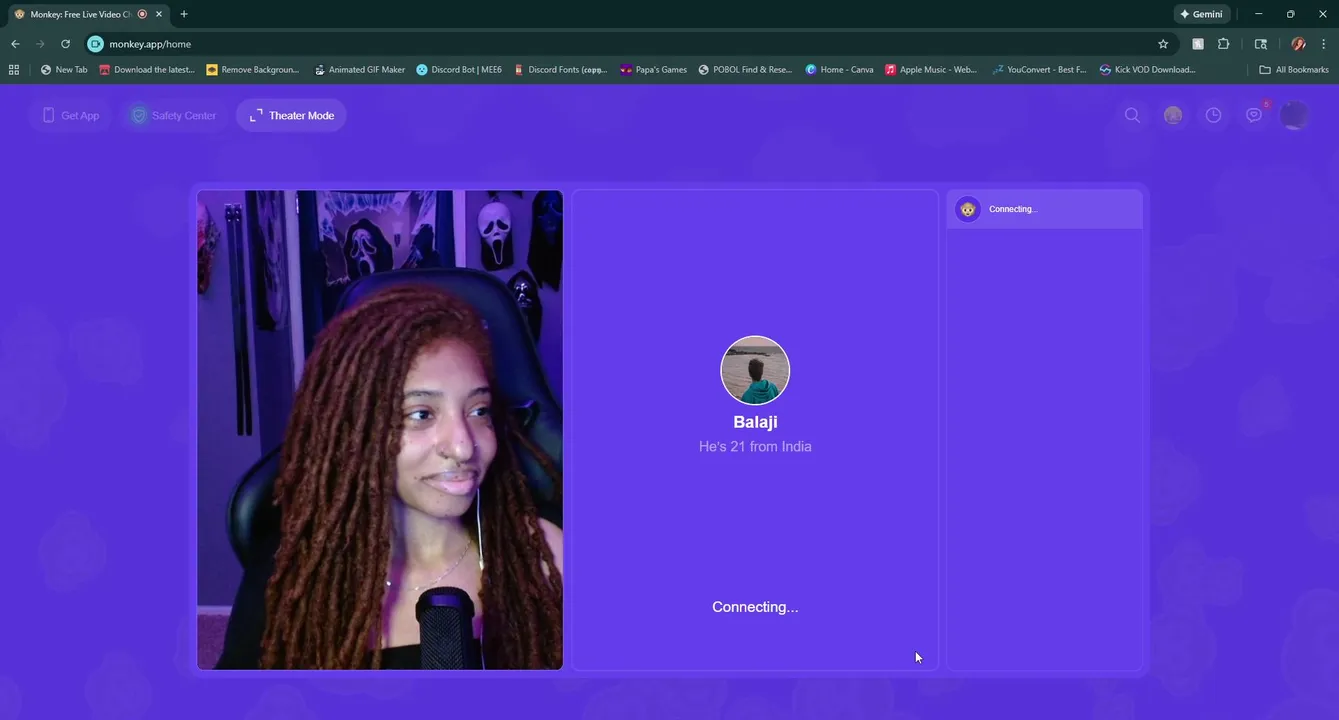The height and width of the screenshot is (720, 1339).
Task: Open the search magnifier icon
Action: (1132, 115)
